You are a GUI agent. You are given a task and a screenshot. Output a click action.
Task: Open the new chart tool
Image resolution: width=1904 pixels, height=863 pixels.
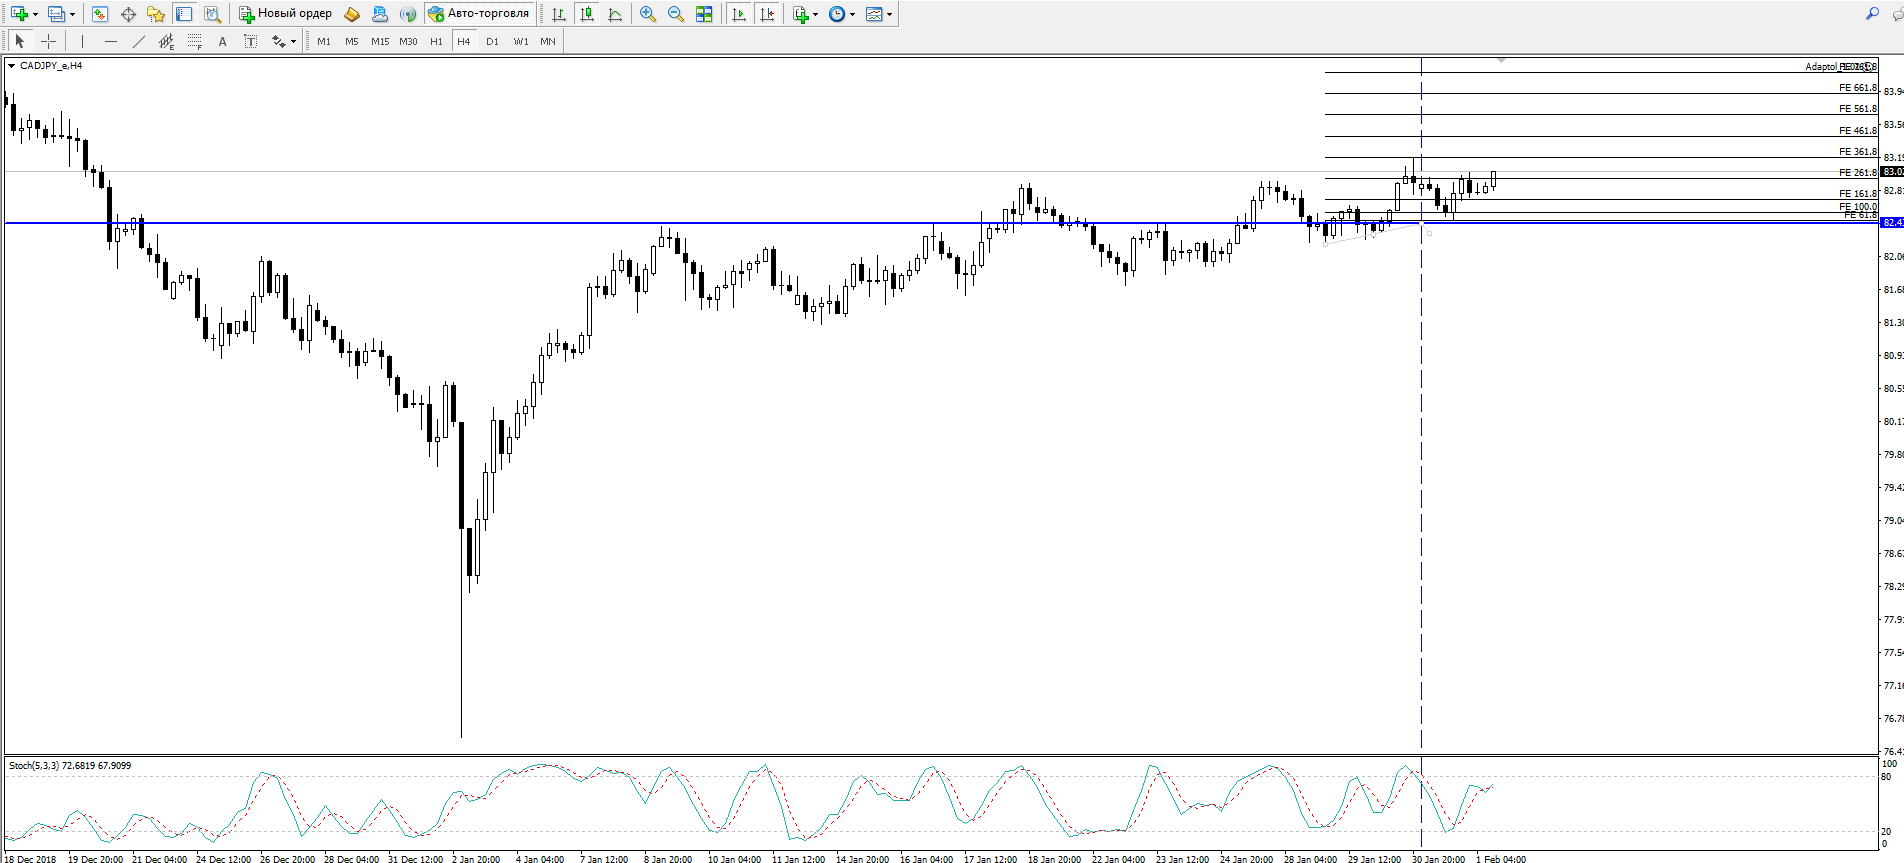[19, 14]
